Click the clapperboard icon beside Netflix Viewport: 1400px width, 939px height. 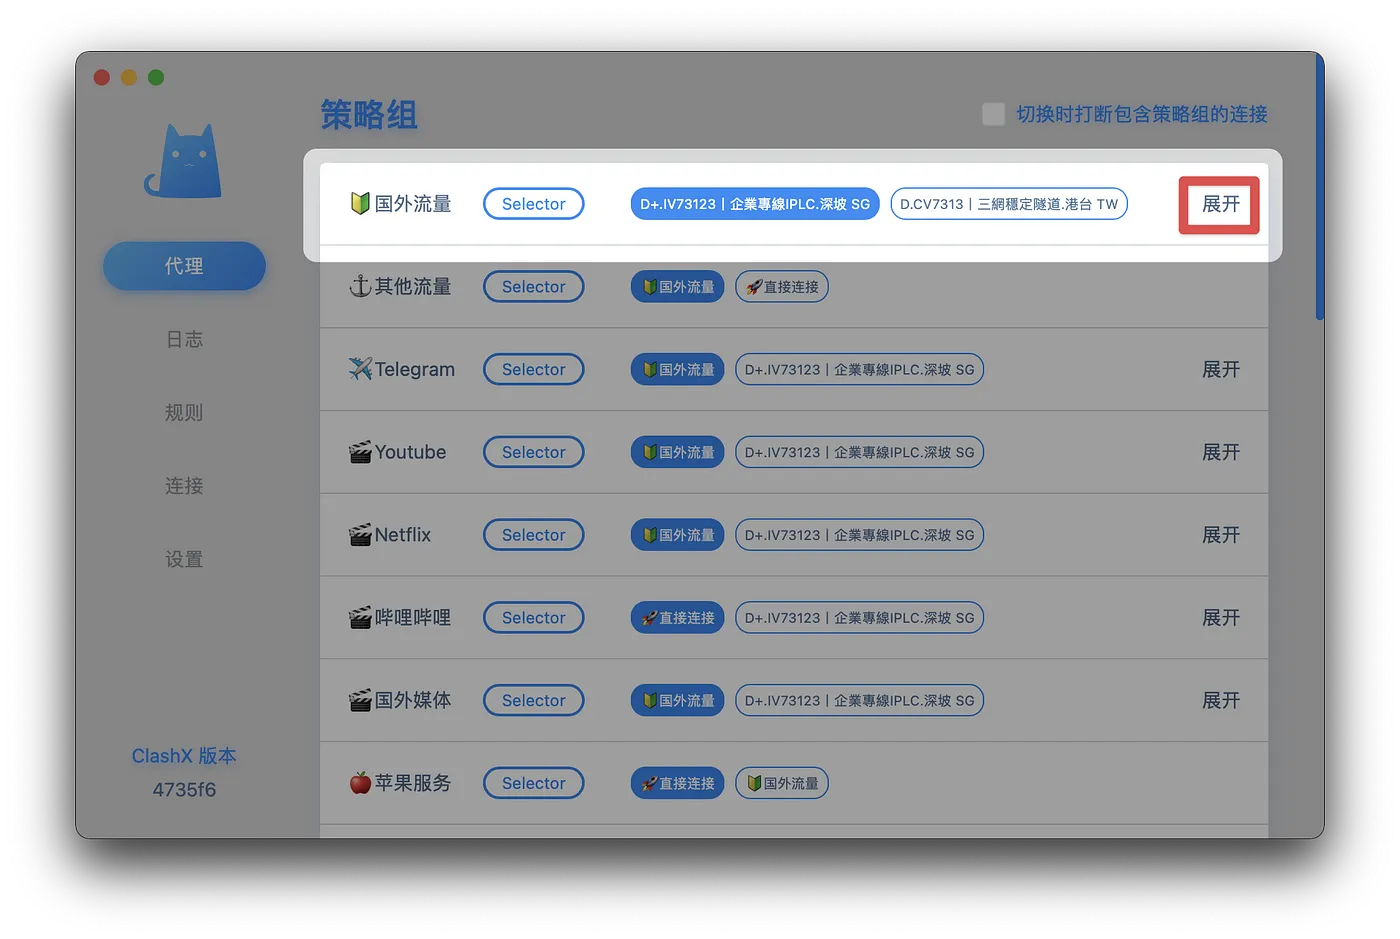point(360,535)
